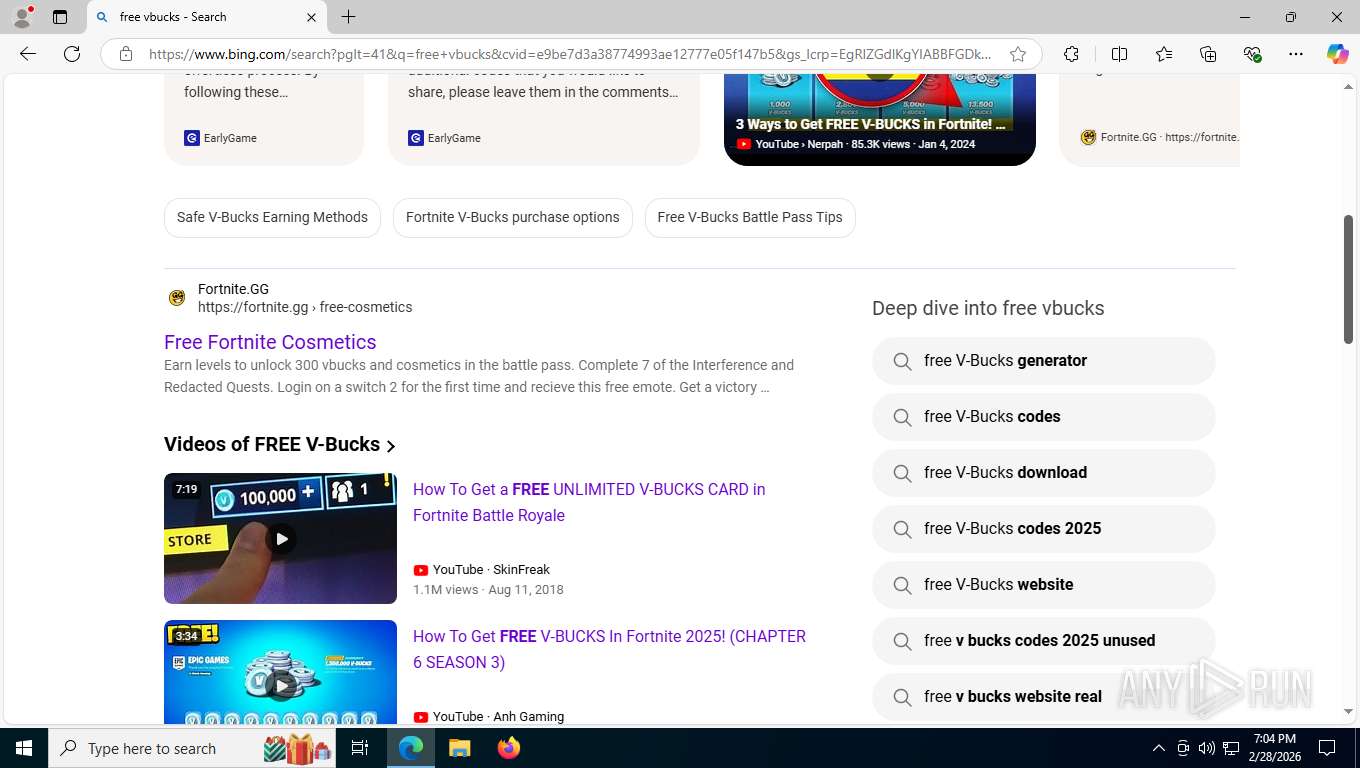Viewport: 1360px width, 768px height.
Task: Open FREE V-BUCKS In Fortnite 2025 link
Action: pyautogui.click(x=609, y=649)
